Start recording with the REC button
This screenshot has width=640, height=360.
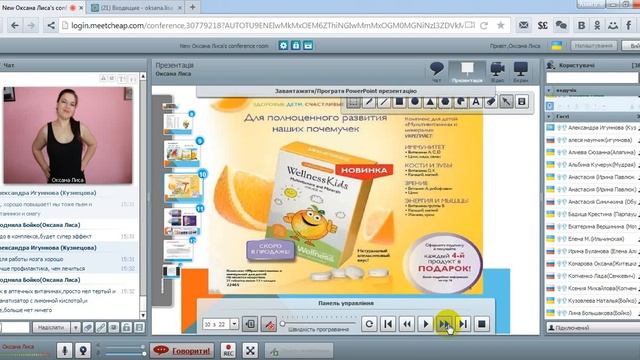pyautogui.click(x=228, y=350)
